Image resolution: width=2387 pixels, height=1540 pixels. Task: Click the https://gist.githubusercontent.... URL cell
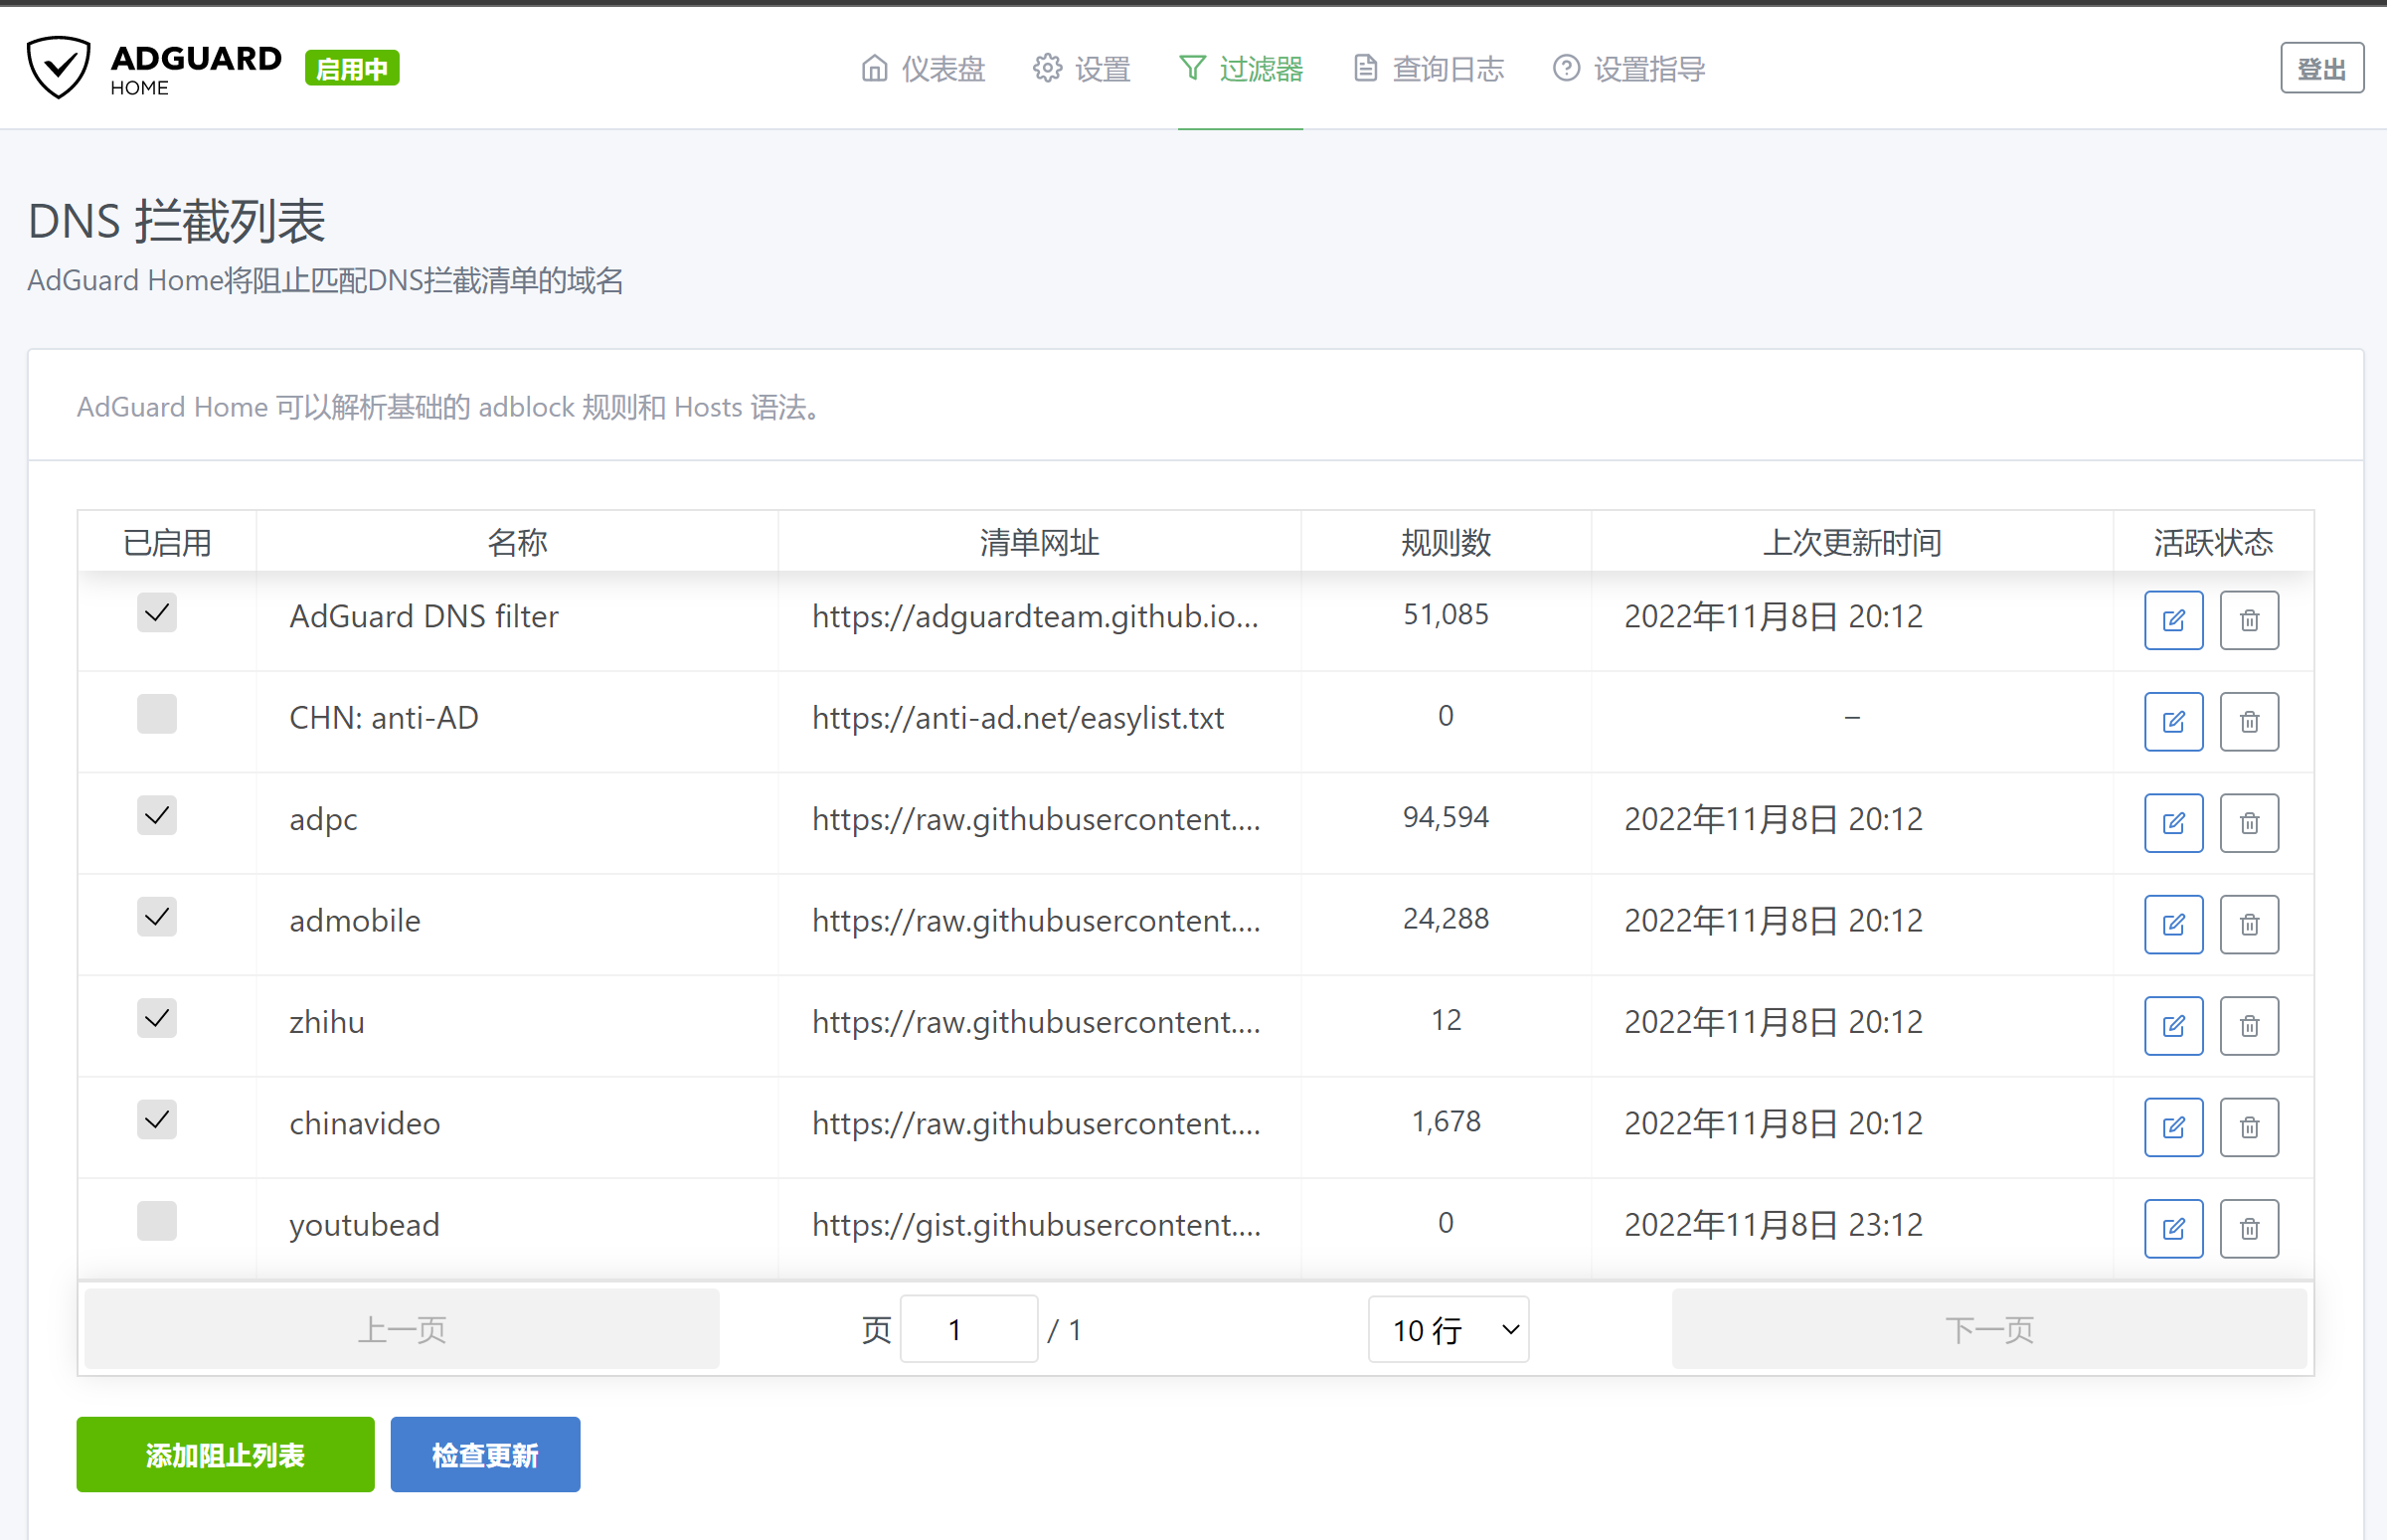click(x=1036, y=1225)
